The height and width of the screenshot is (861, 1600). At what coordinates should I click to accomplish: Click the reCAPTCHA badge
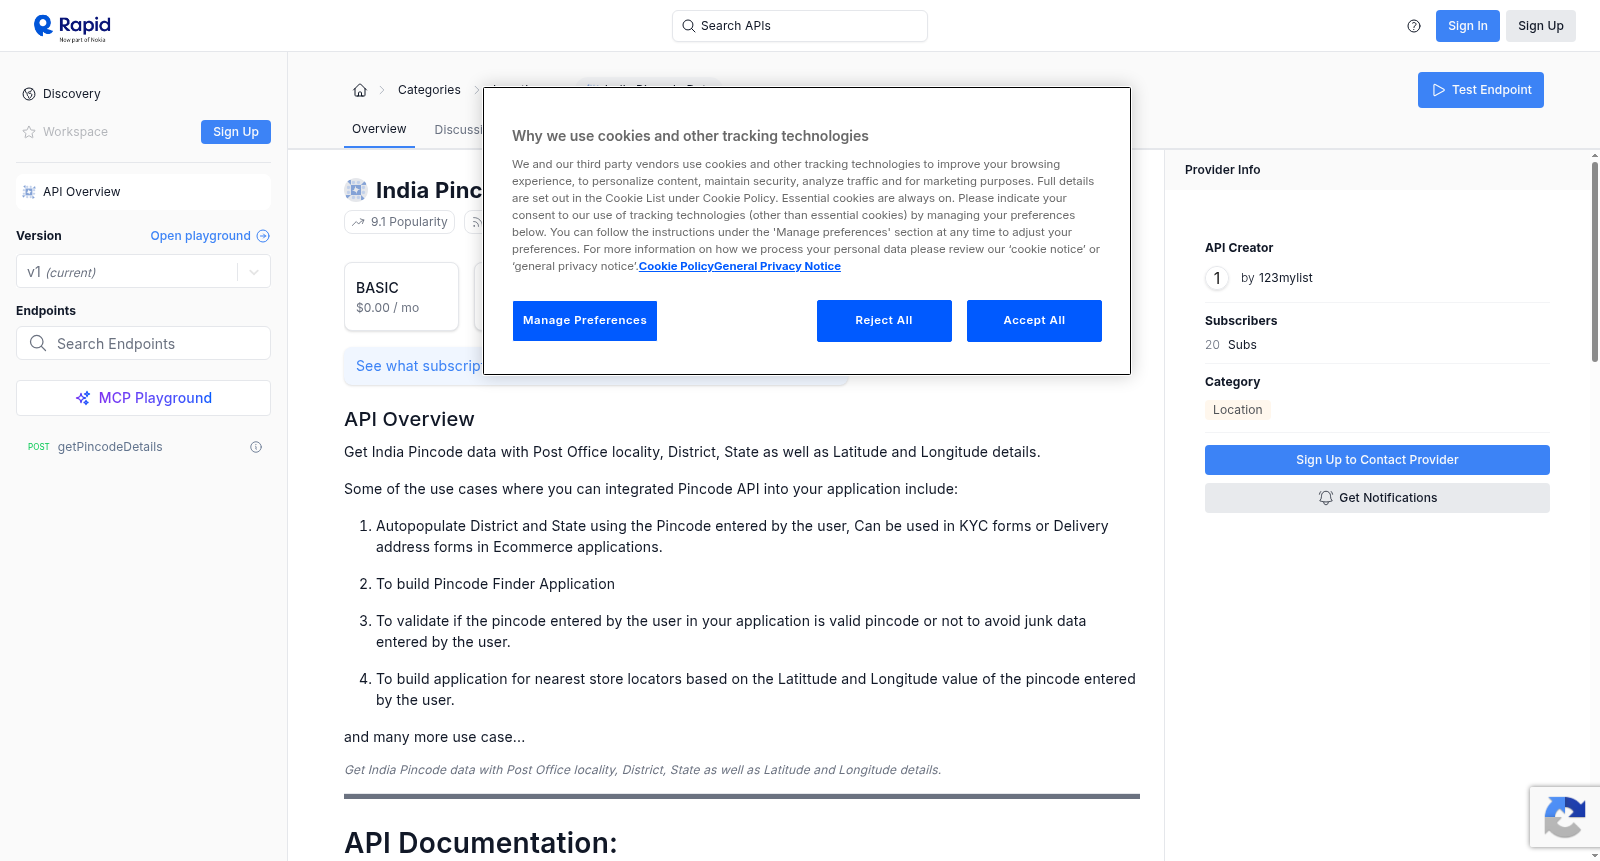[x=1564, y=817]
